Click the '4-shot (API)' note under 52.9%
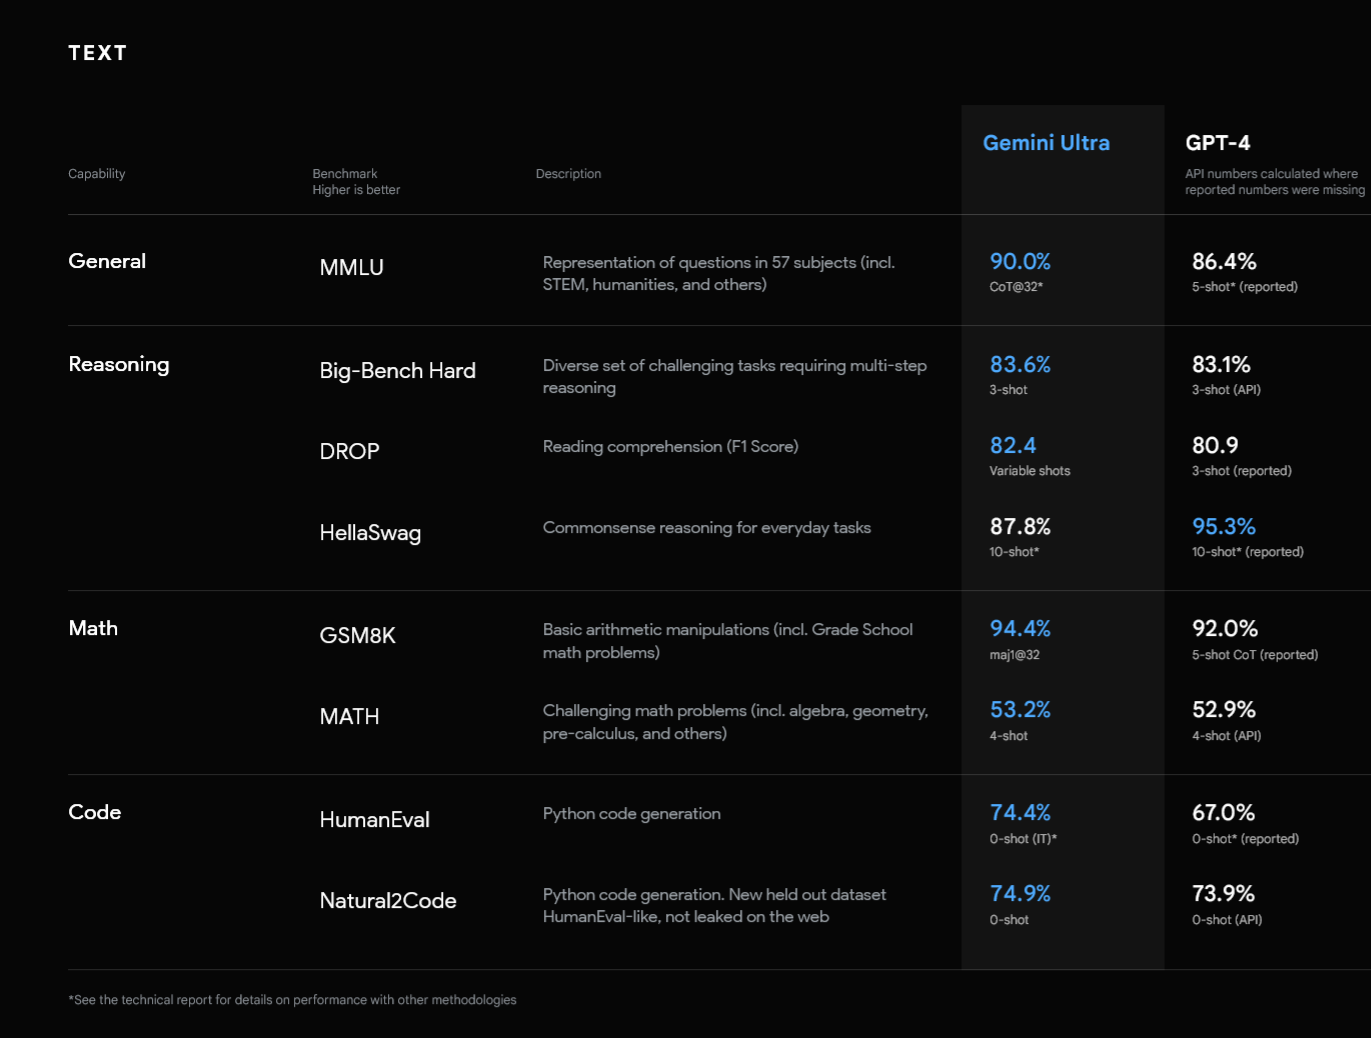Image resolution: width=1371 pixels, height=1038 pixels. (1226, 736)
